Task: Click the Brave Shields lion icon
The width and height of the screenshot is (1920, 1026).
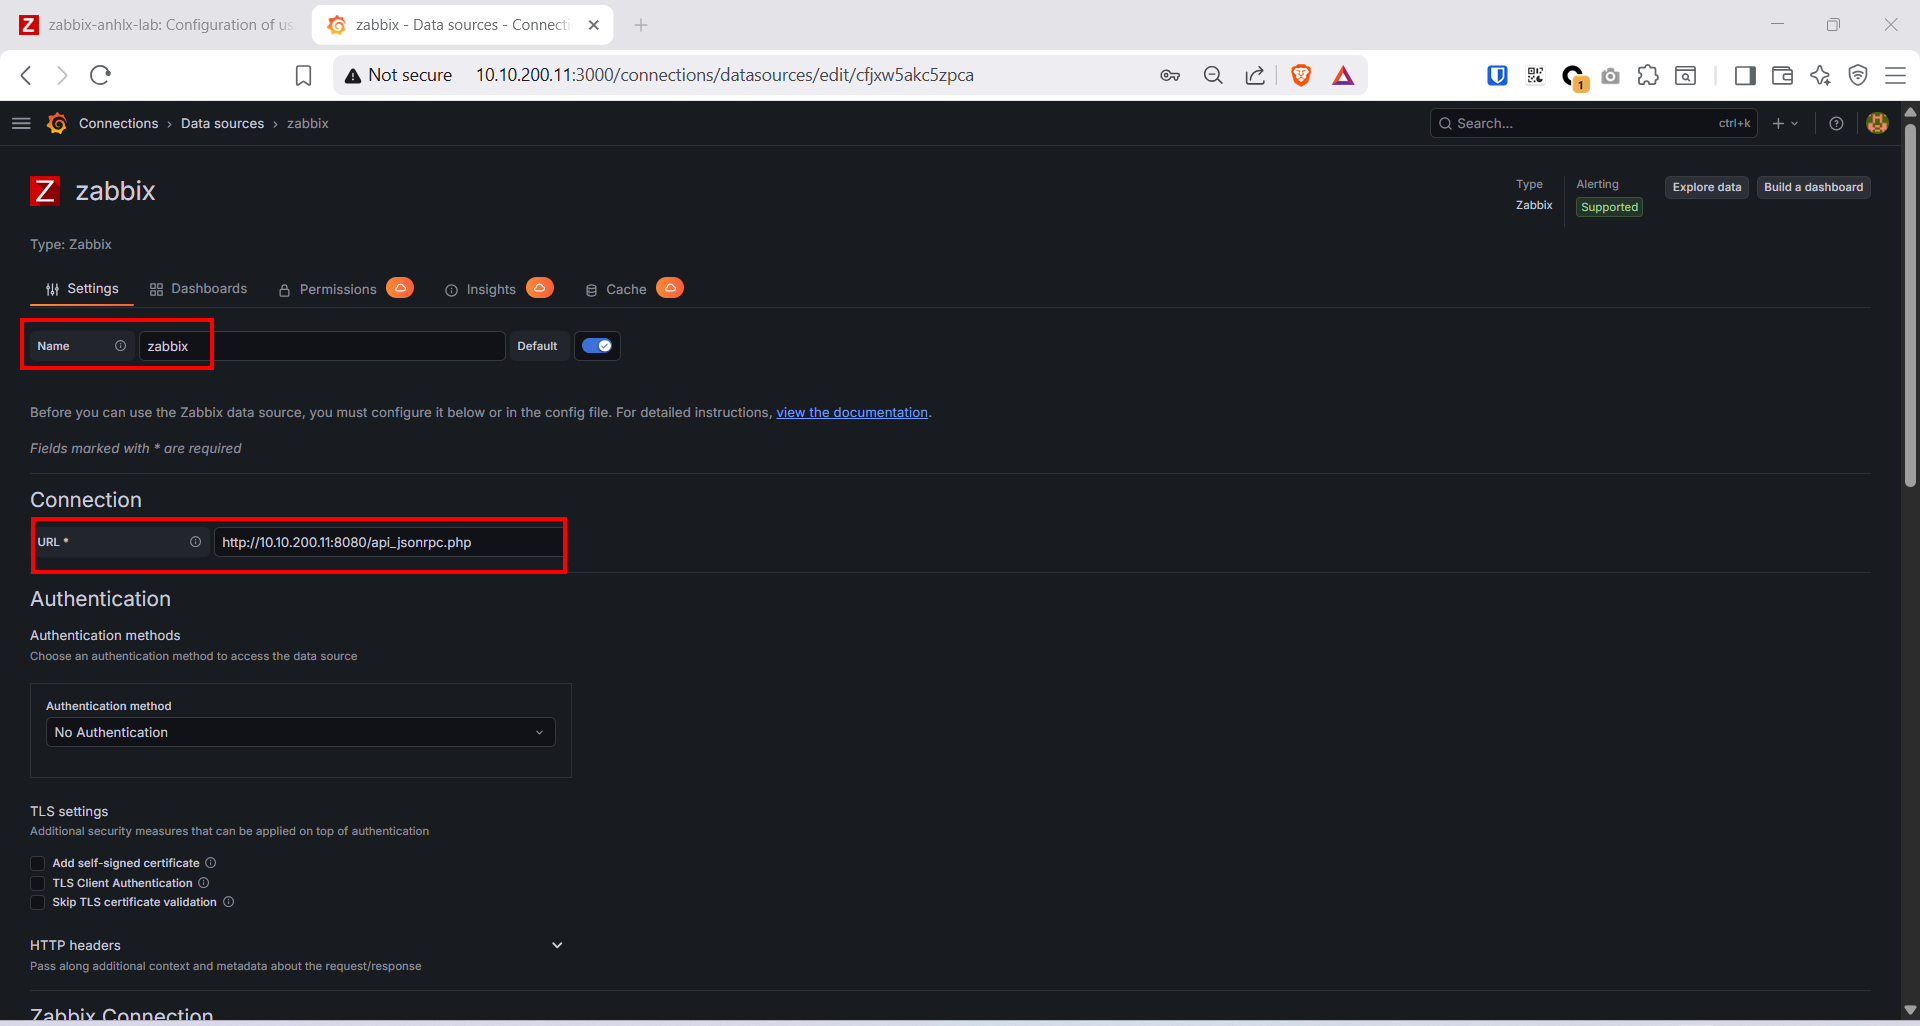Action: coord(1301,75)
